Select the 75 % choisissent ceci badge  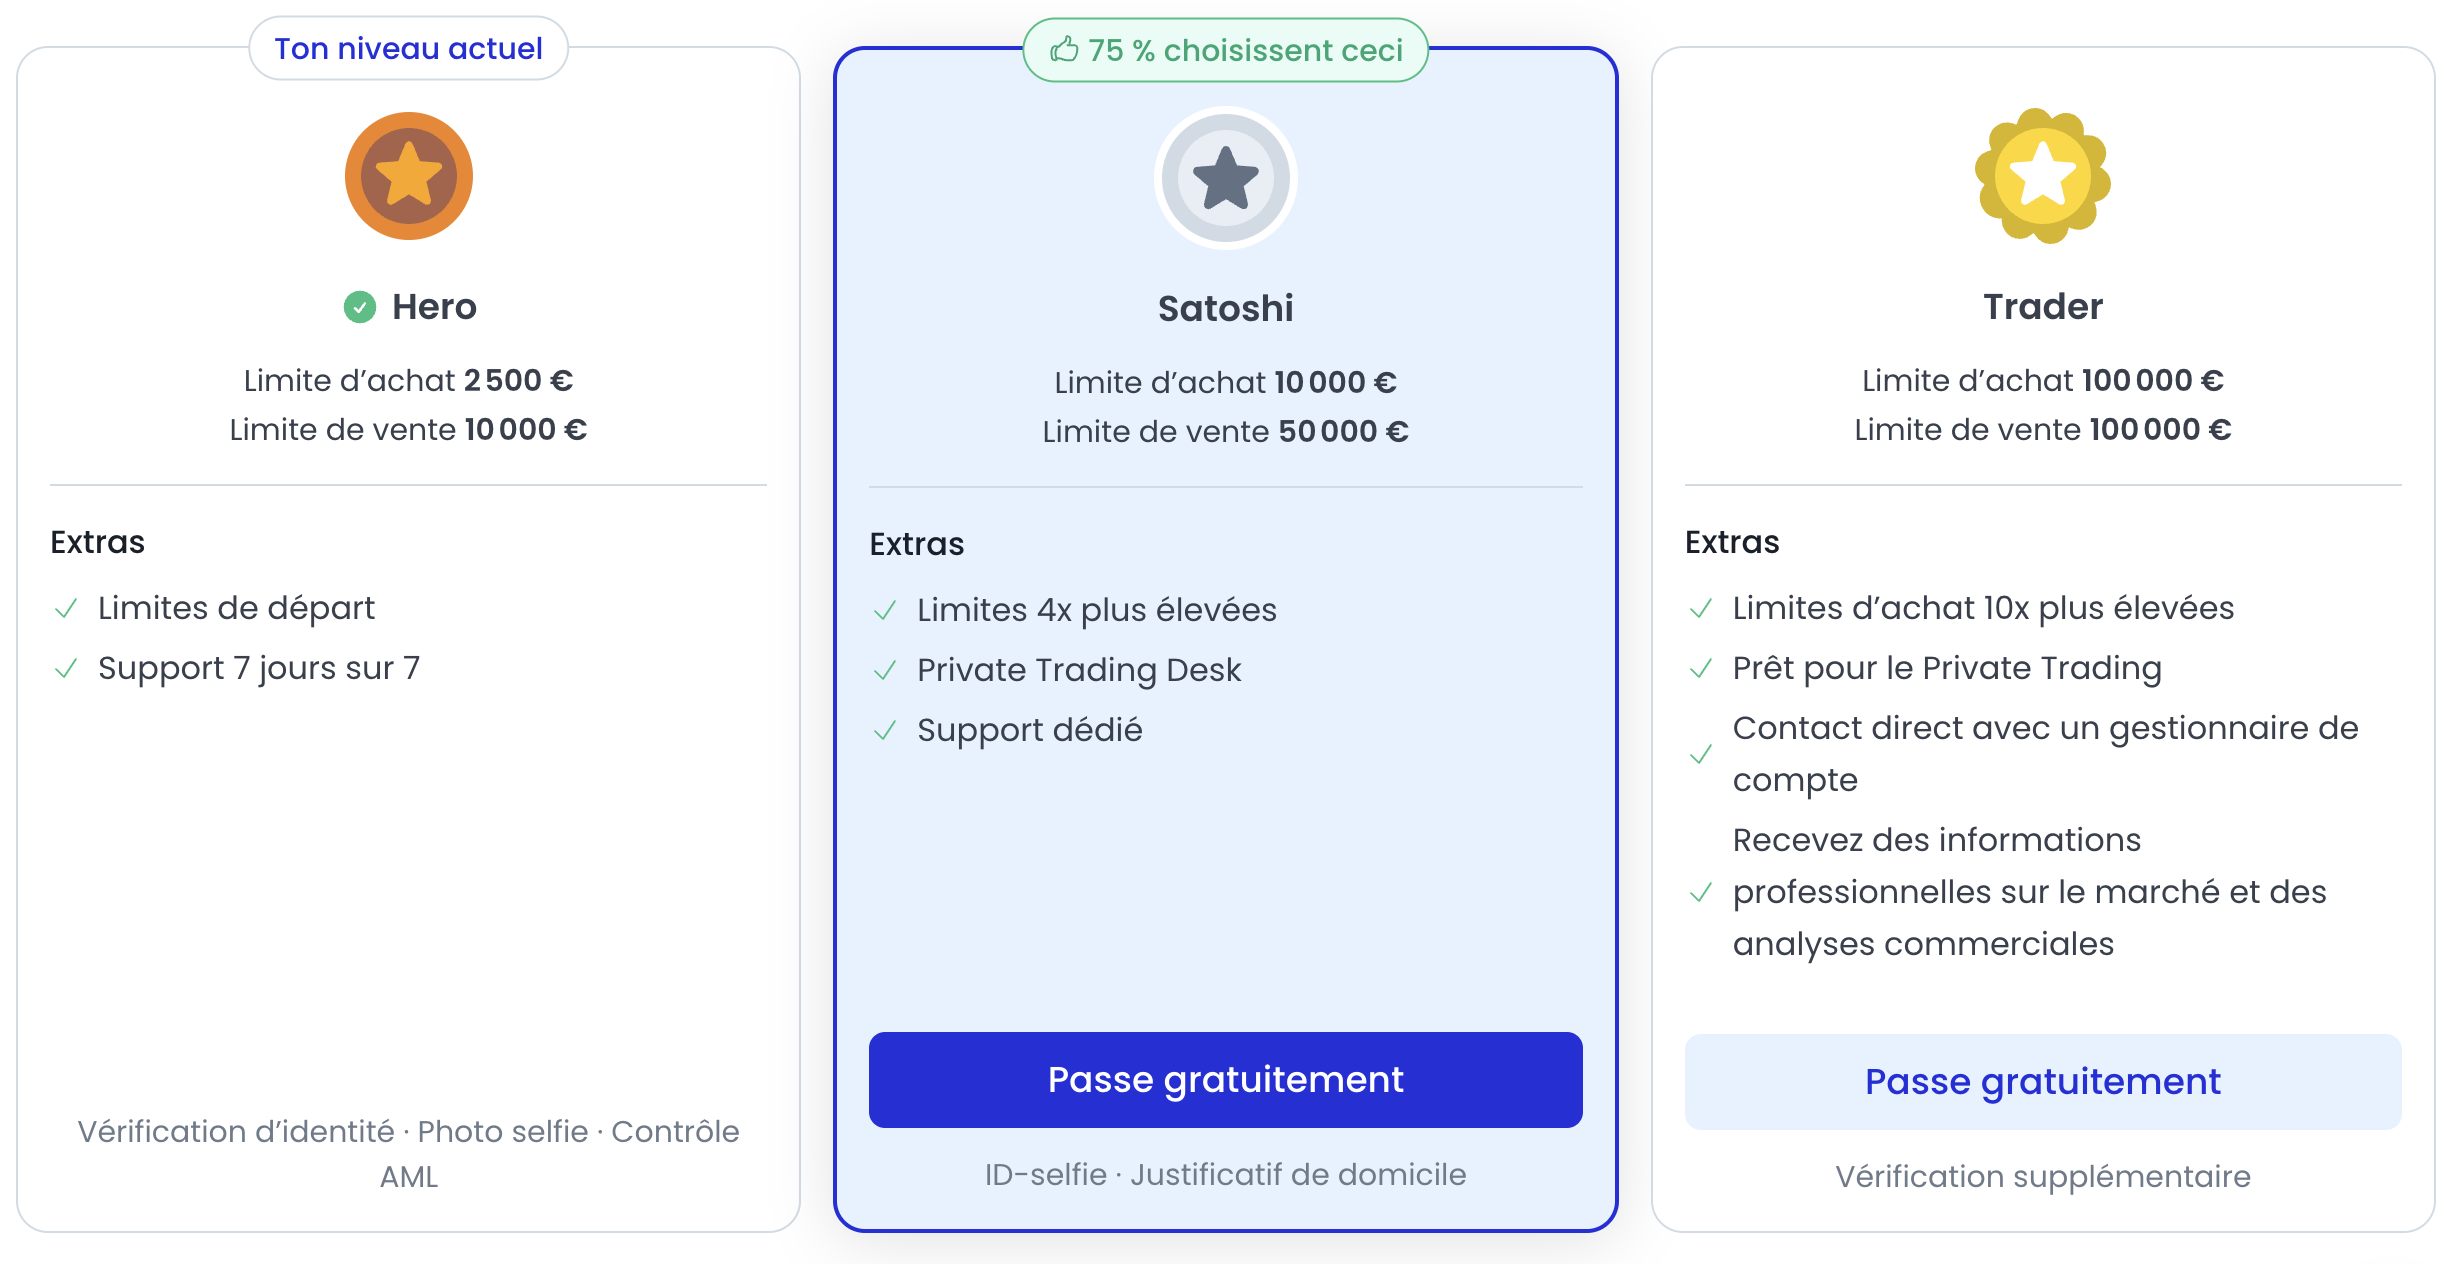coord(1226,50)
